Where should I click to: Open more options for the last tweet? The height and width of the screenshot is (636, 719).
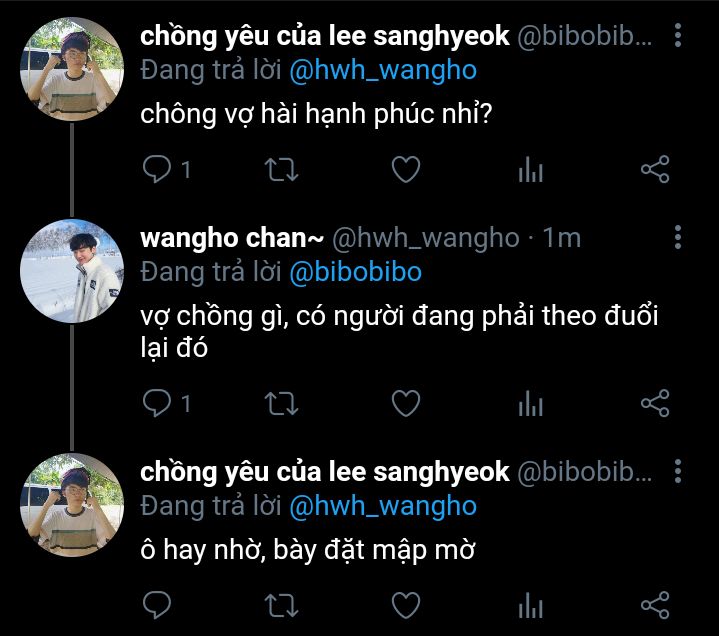pos(678,471)
